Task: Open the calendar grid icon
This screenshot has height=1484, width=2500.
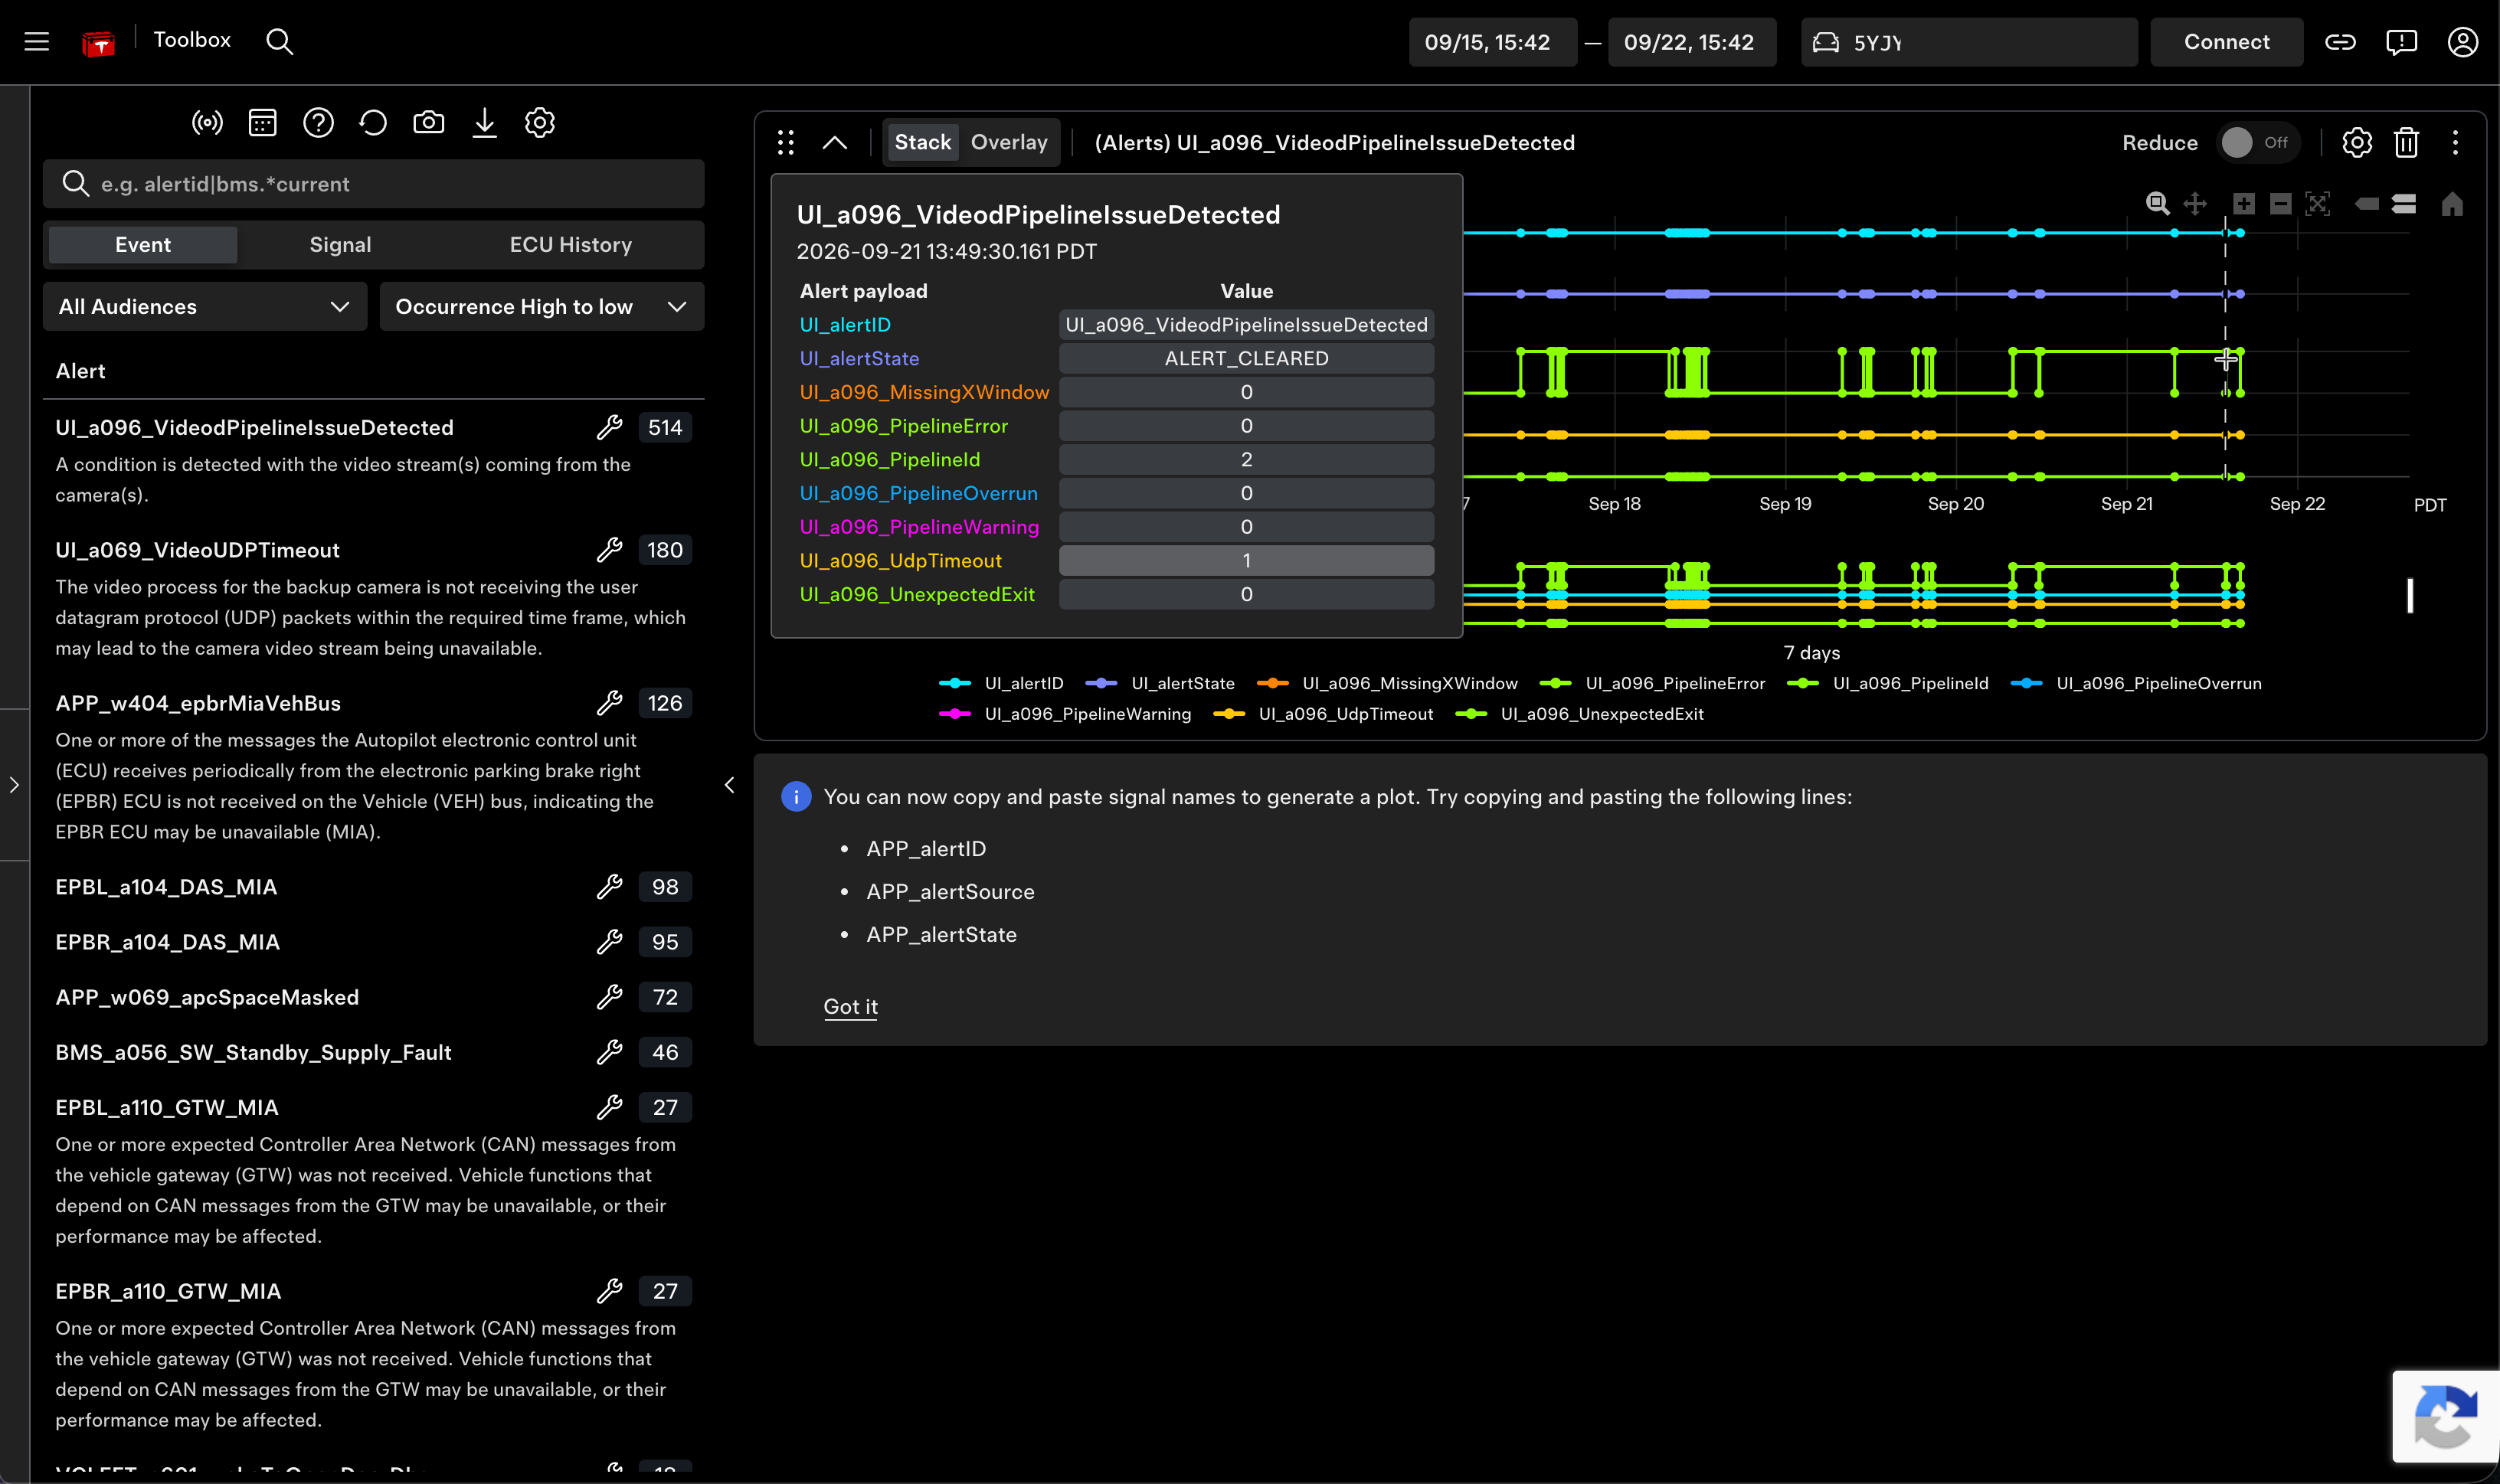Action: (262, 123)
